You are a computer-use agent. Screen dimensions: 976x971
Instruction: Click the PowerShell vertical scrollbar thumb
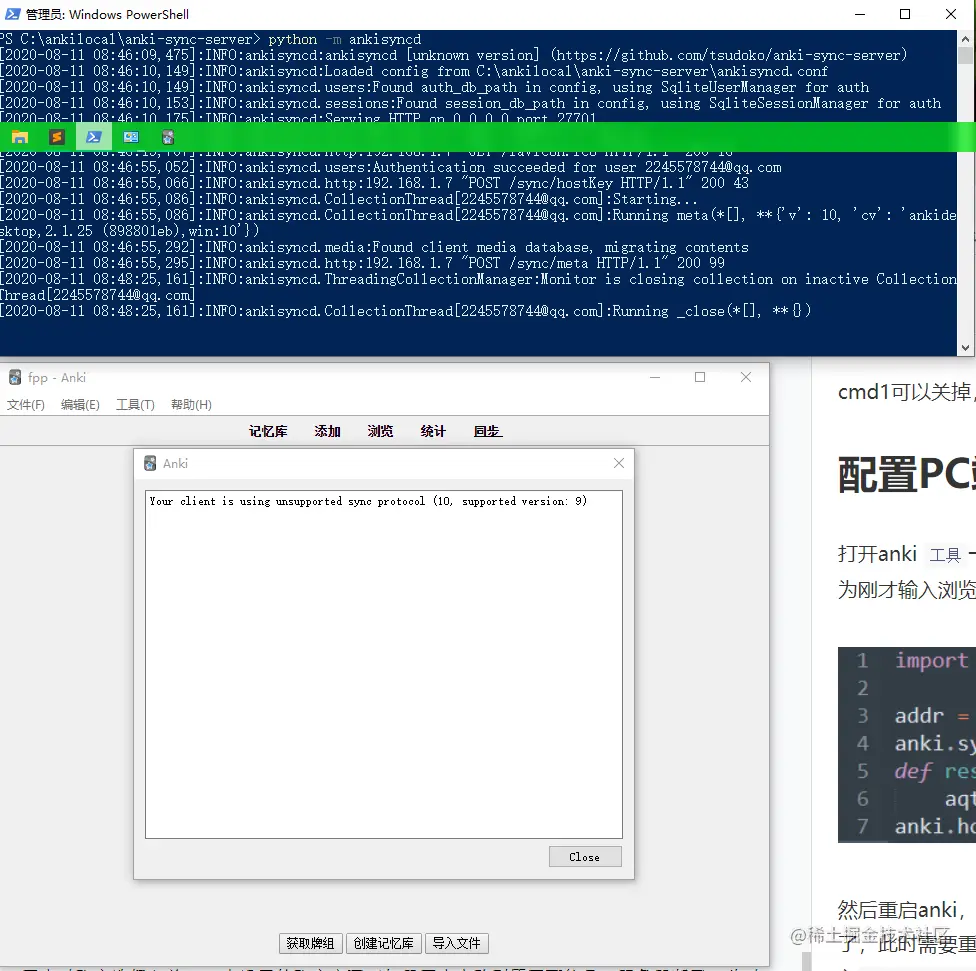click(965, 55)
